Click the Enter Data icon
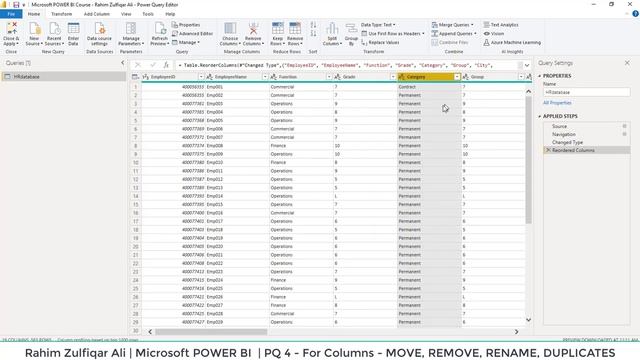Viewport: 640px width, 360px height. [x=73, y=28]
